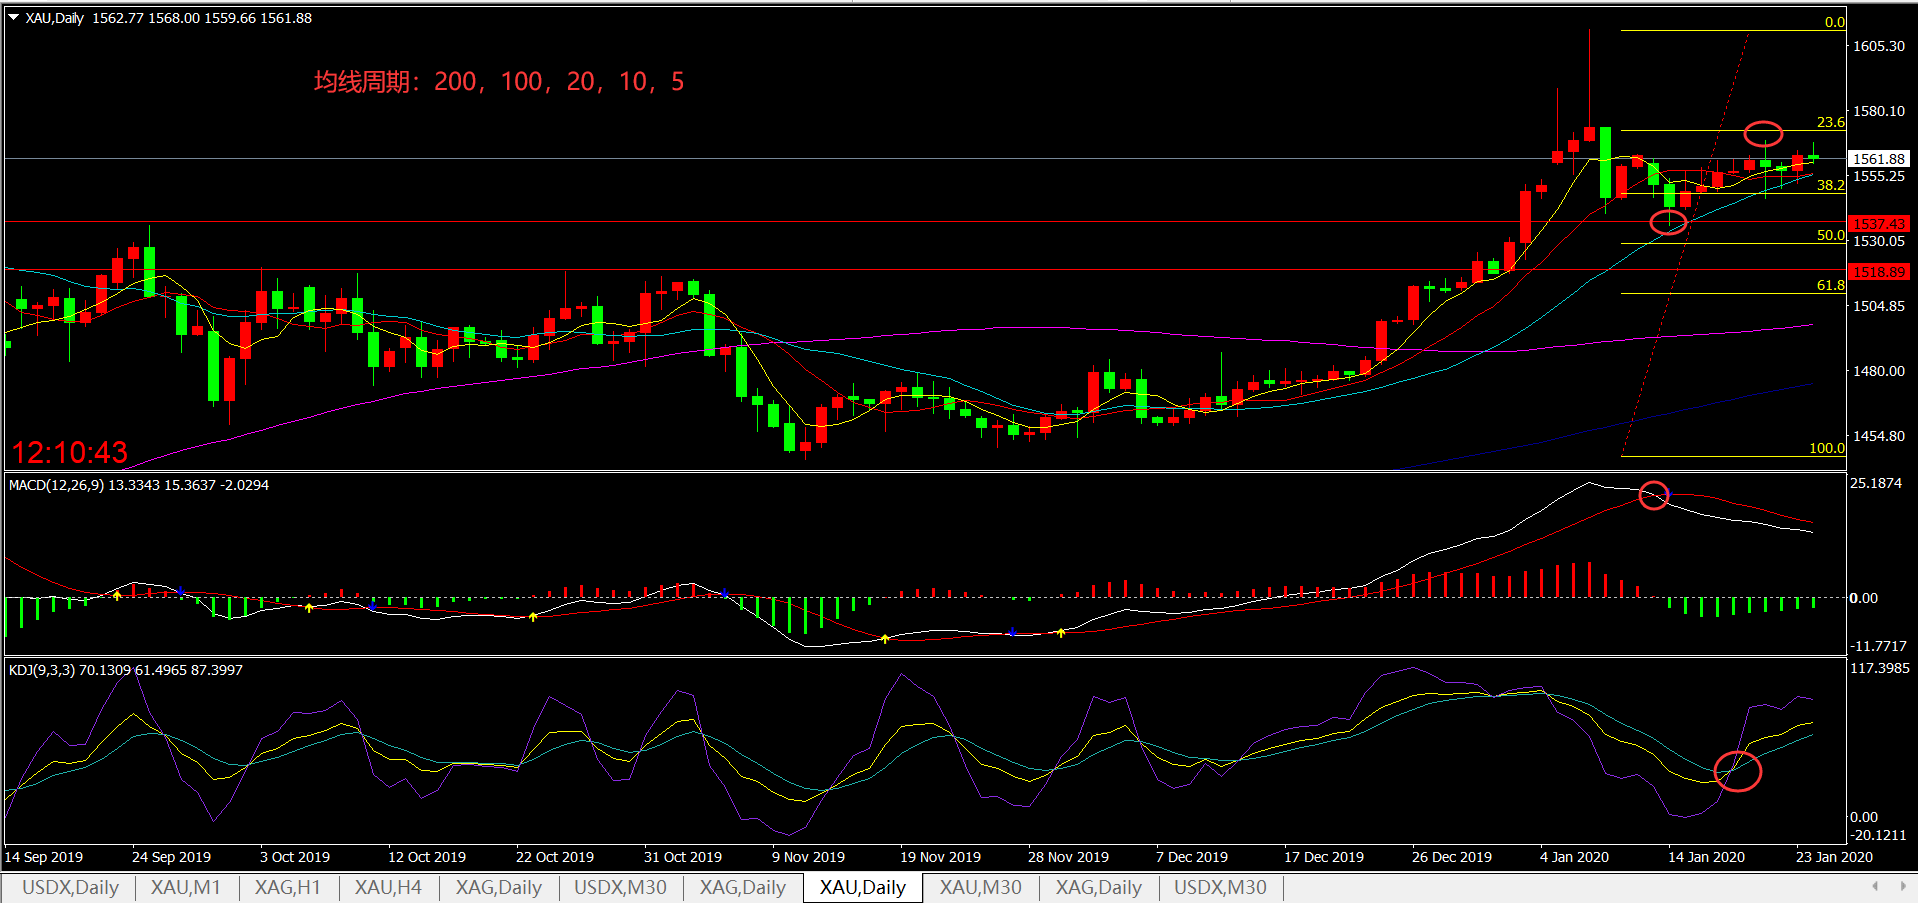The width and height of the screenshot is (1918, 903).
Task: Click the red circle on KDJ crossover
Action: (1737, 770)
